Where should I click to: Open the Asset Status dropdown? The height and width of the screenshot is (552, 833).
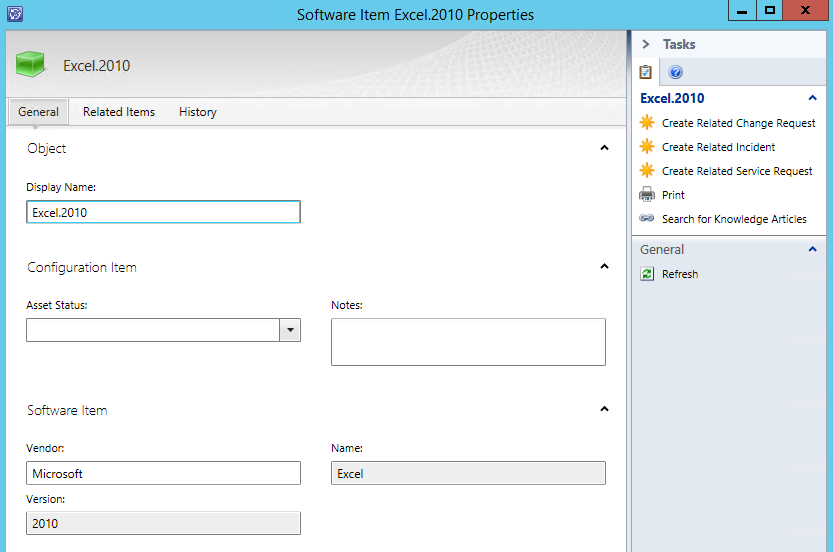click(x=289, y=330)
